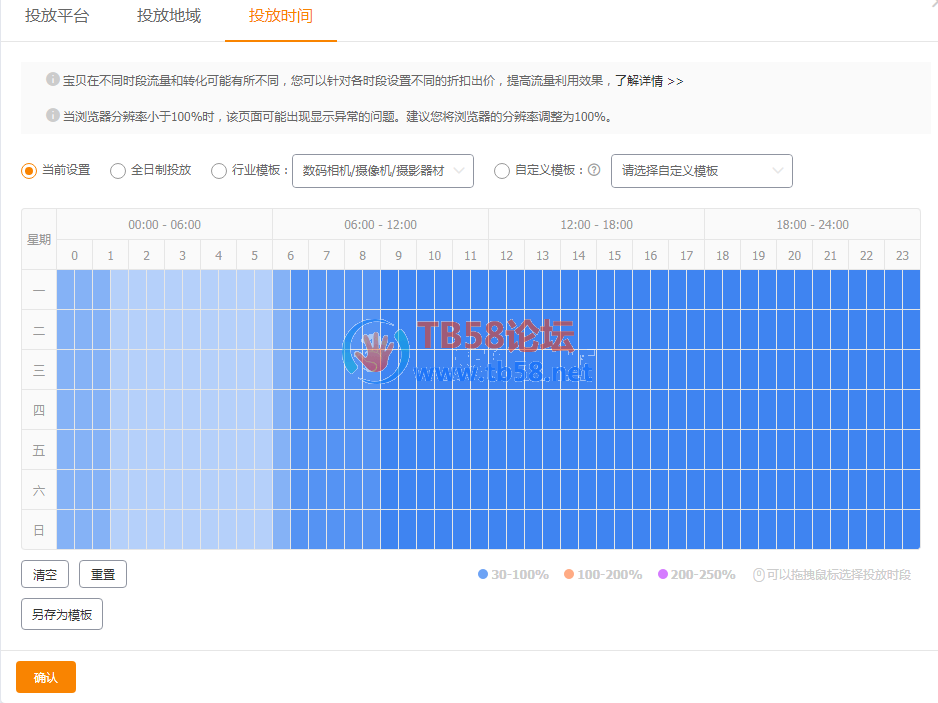Image resolution: width=938 pixels, height=703 pixels.
Task: Click the blue 30-100% legend dot
Action: click(483, 574)
